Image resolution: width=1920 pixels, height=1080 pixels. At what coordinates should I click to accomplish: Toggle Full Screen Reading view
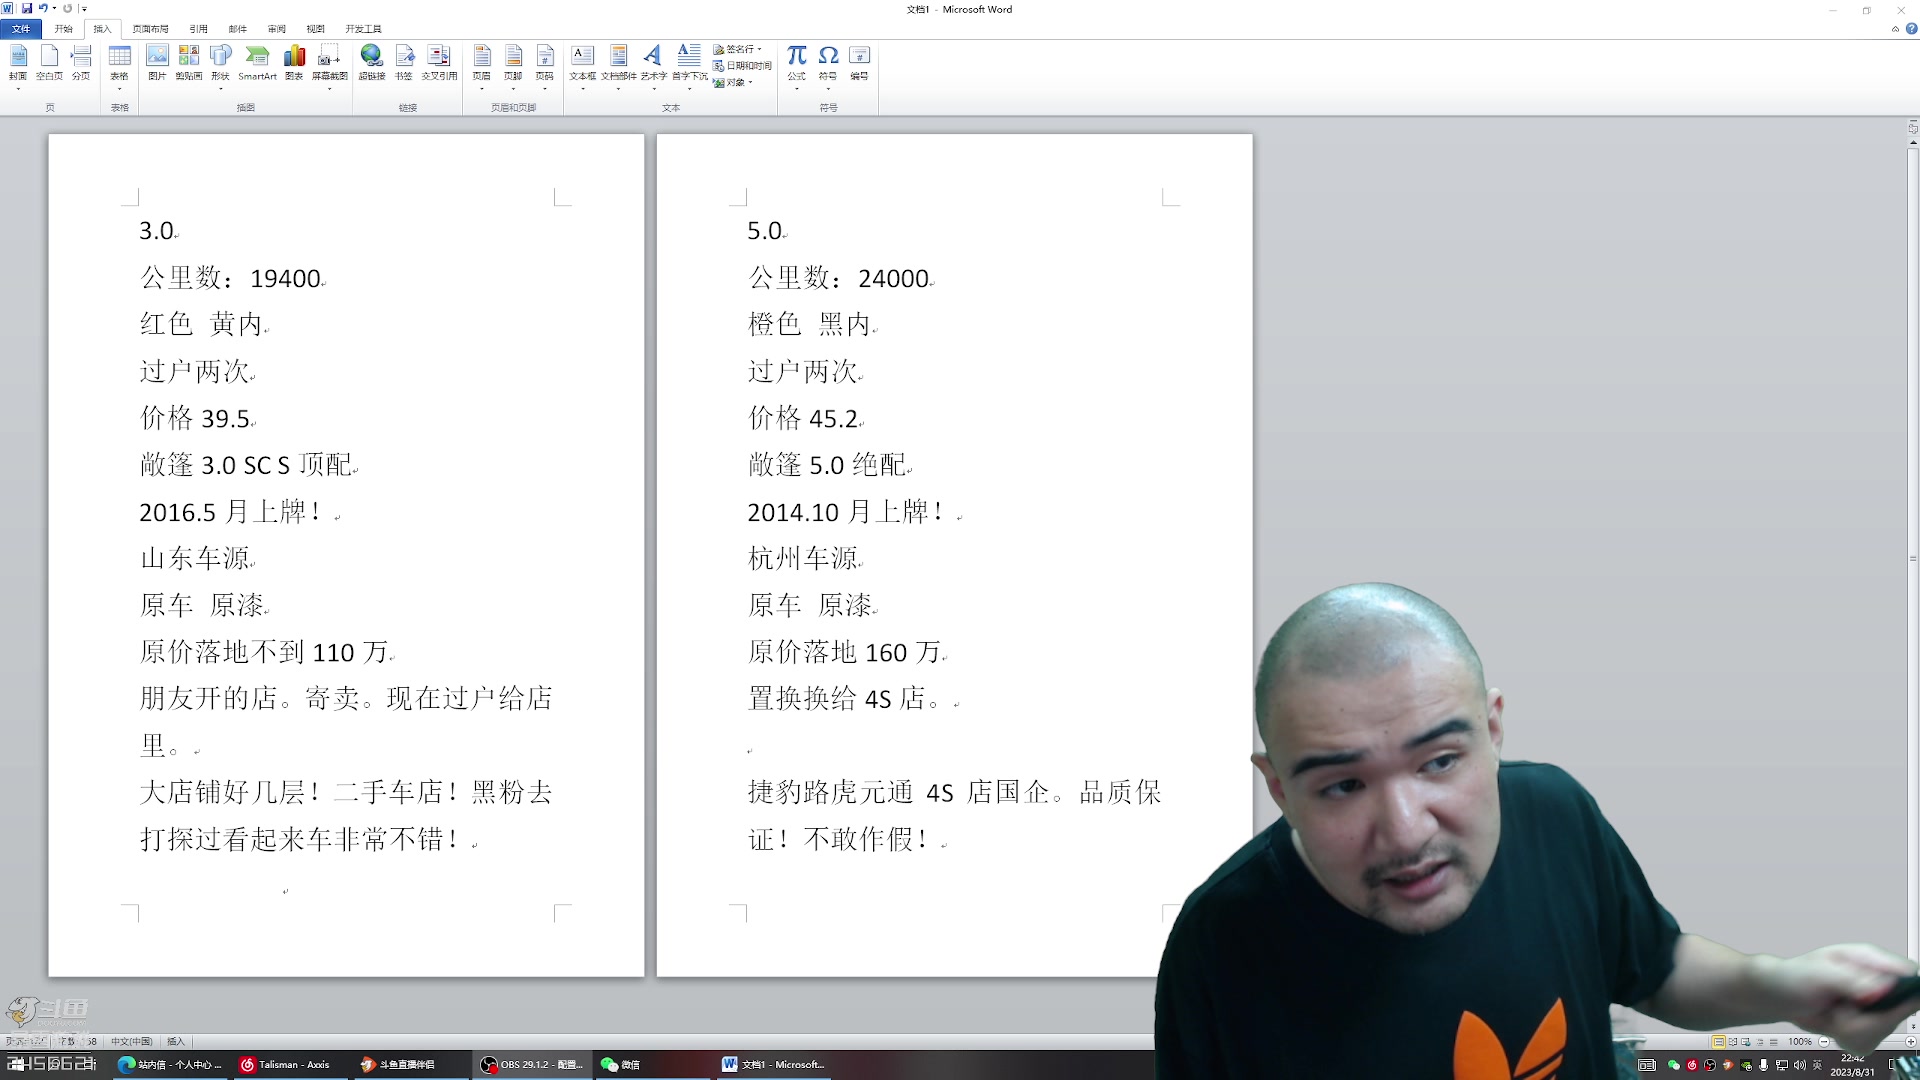(x=1732, y=1041)
